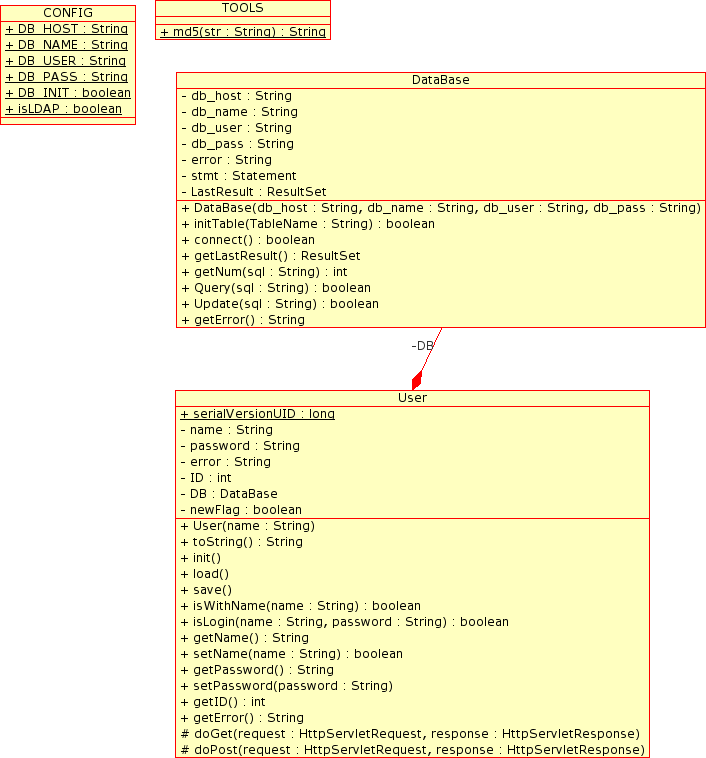Click the DB_HOST : String attribute
Screen dimensions: 706x758
click(67, 29)
